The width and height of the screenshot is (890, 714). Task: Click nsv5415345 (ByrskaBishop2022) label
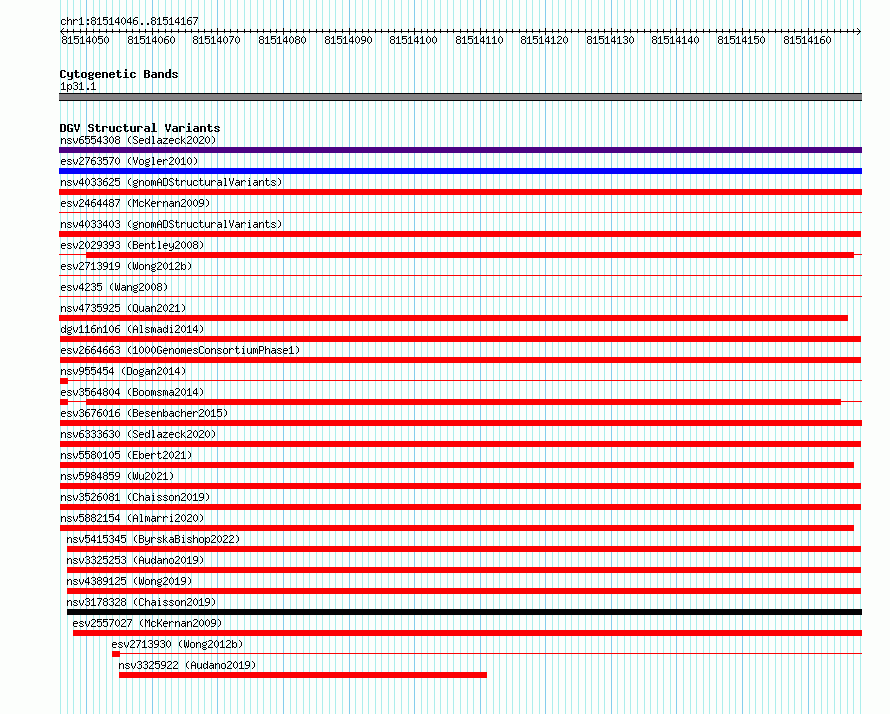[x=153, y=539]
